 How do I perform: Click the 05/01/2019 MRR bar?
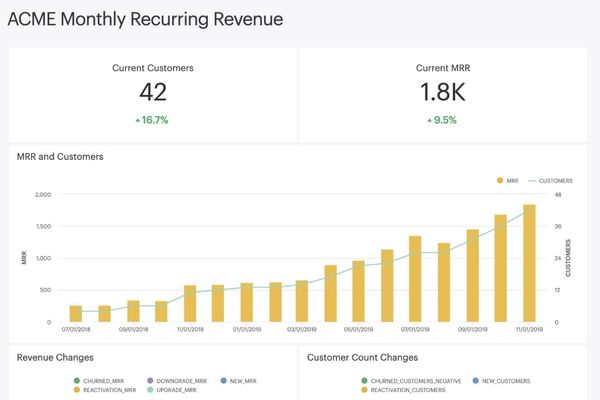click(x=359, y=291)
